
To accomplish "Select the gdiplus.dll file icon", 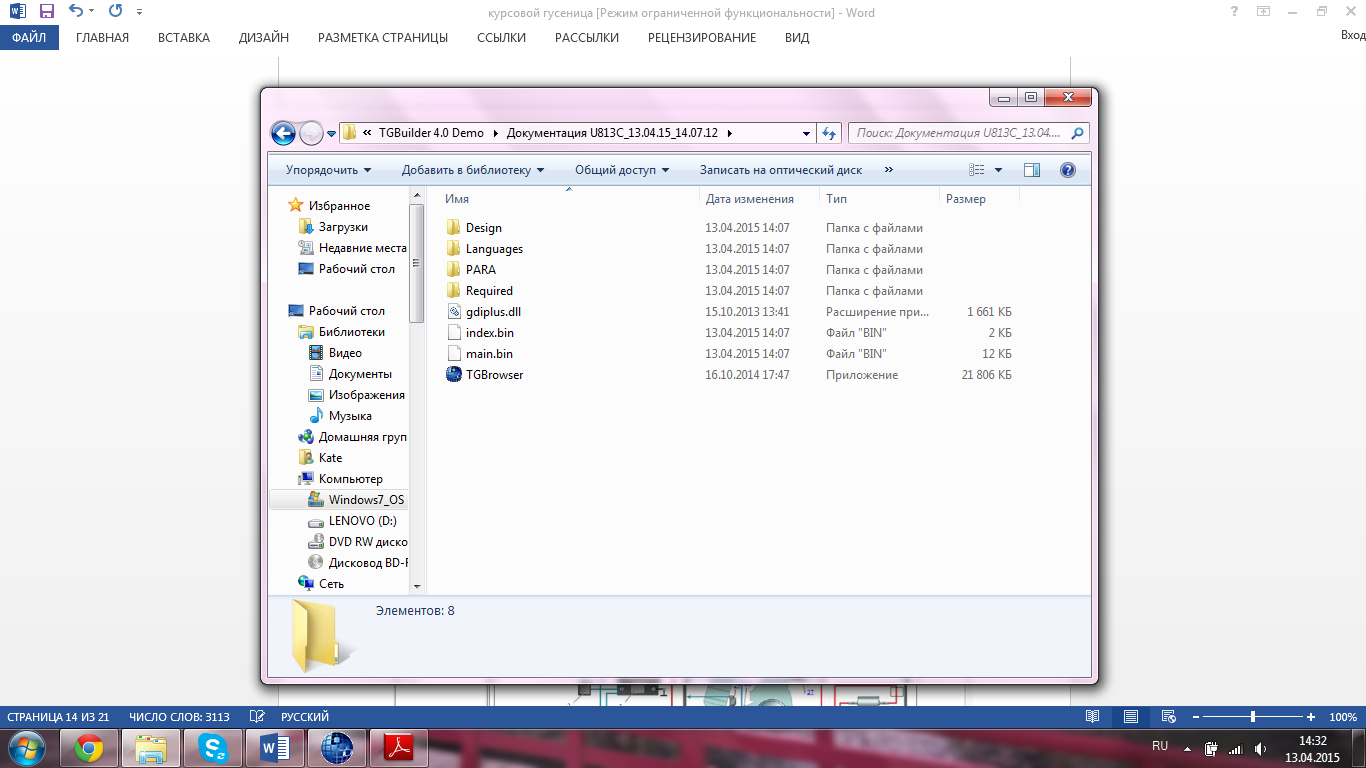I will click(454, 312).
